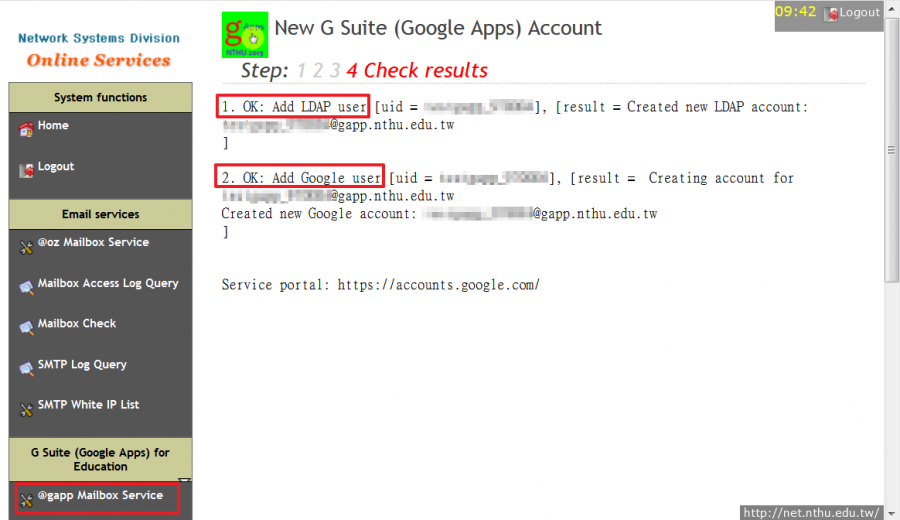Open the @oz Mailbox Service page

coord(93,242)
